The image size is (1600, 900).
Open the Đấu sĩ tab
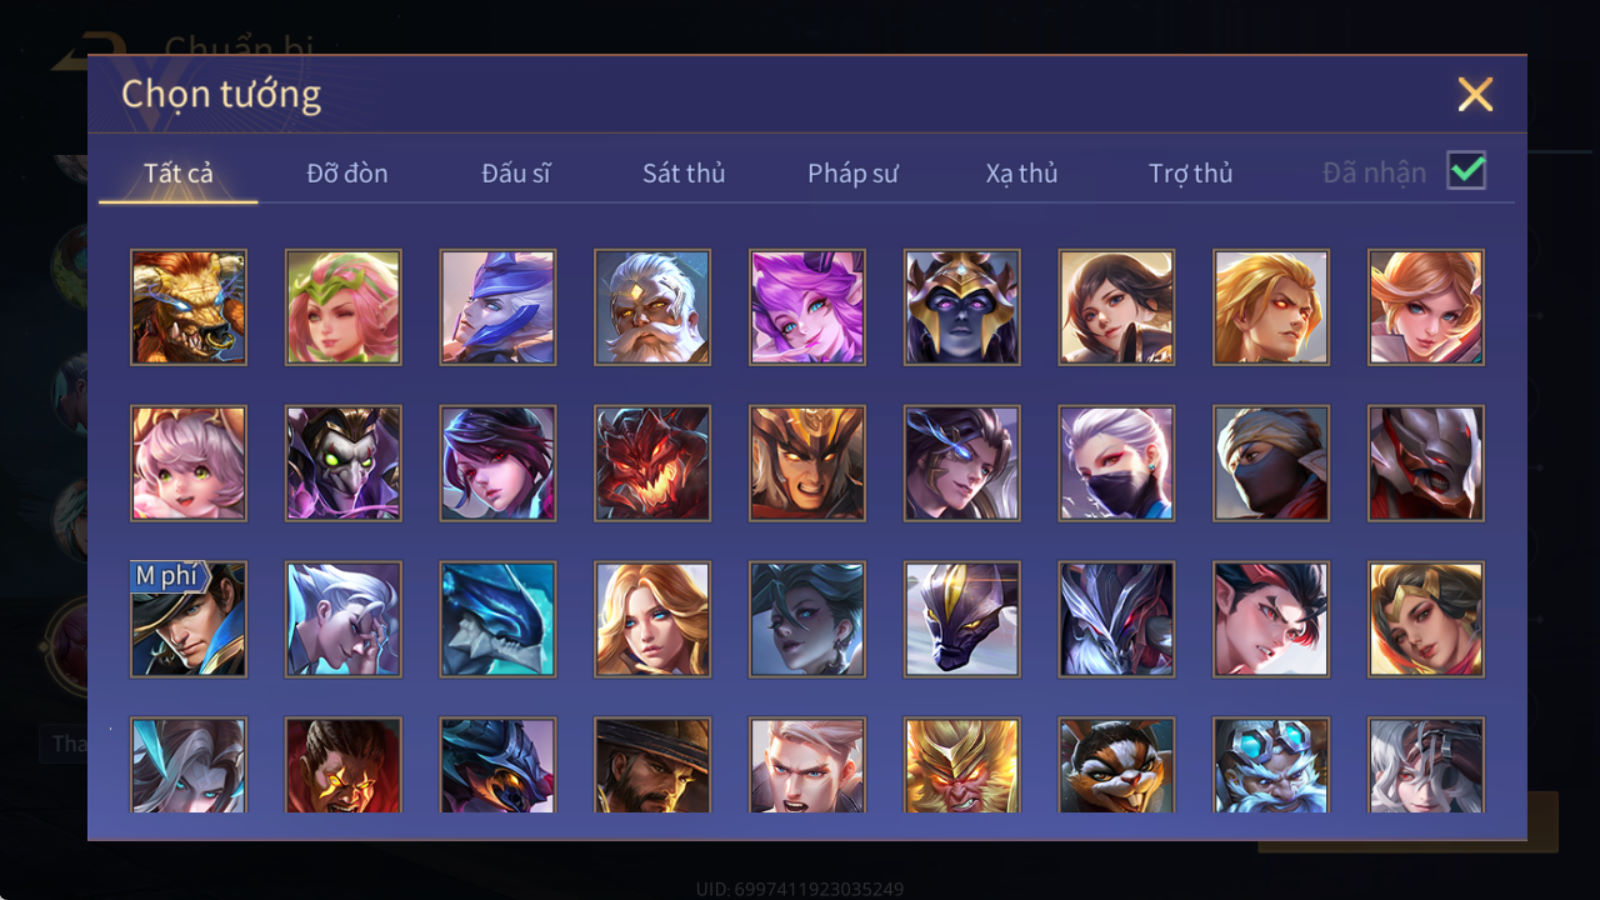(x=516, y=173)
